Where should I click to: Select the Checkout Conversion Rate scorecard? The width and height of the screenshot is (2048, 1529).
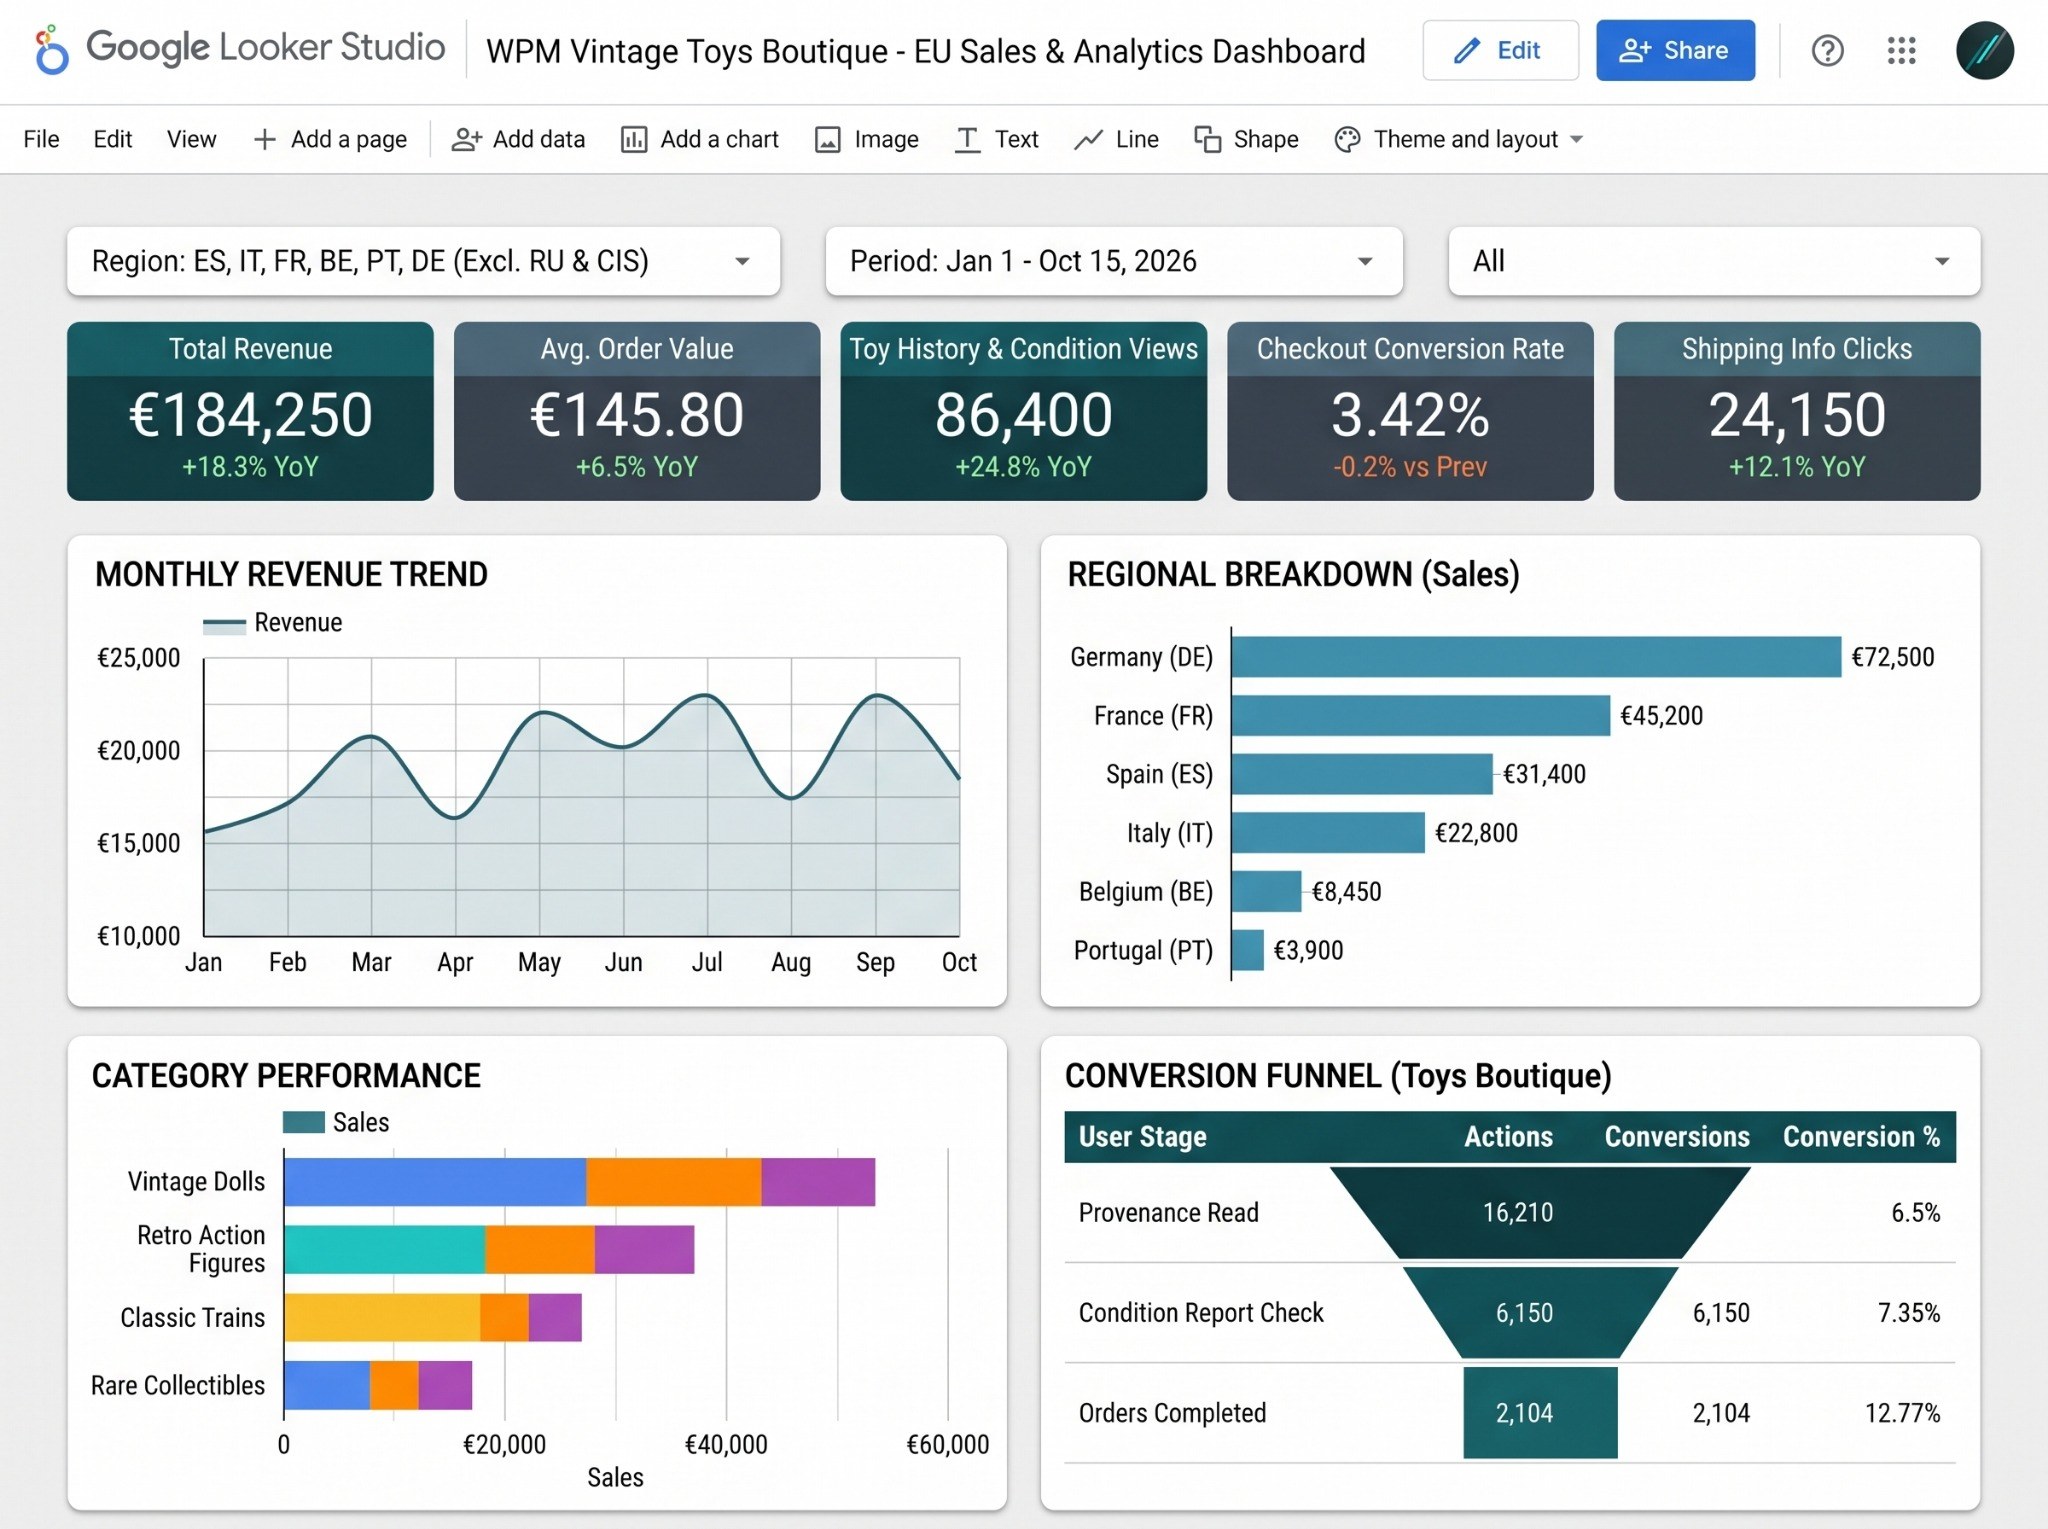(1410, 411)
